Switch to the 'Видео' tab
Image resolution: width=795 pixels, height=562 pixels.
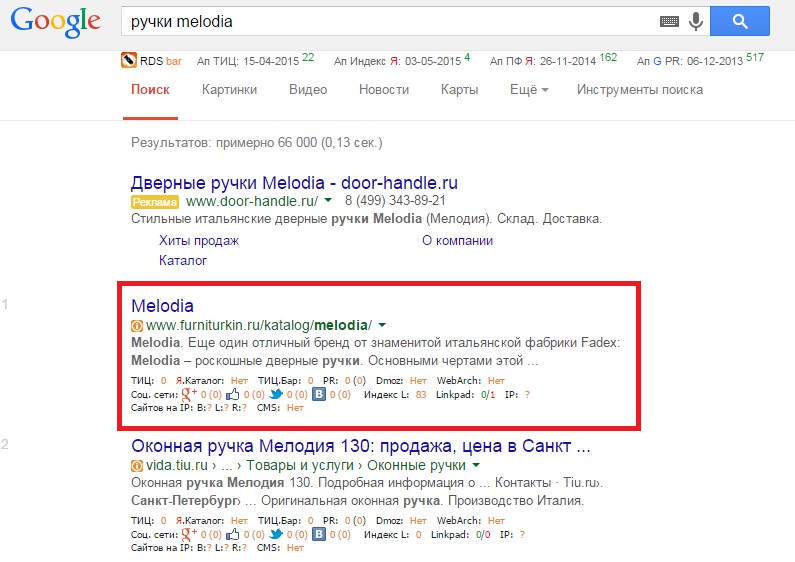[308, 90]
